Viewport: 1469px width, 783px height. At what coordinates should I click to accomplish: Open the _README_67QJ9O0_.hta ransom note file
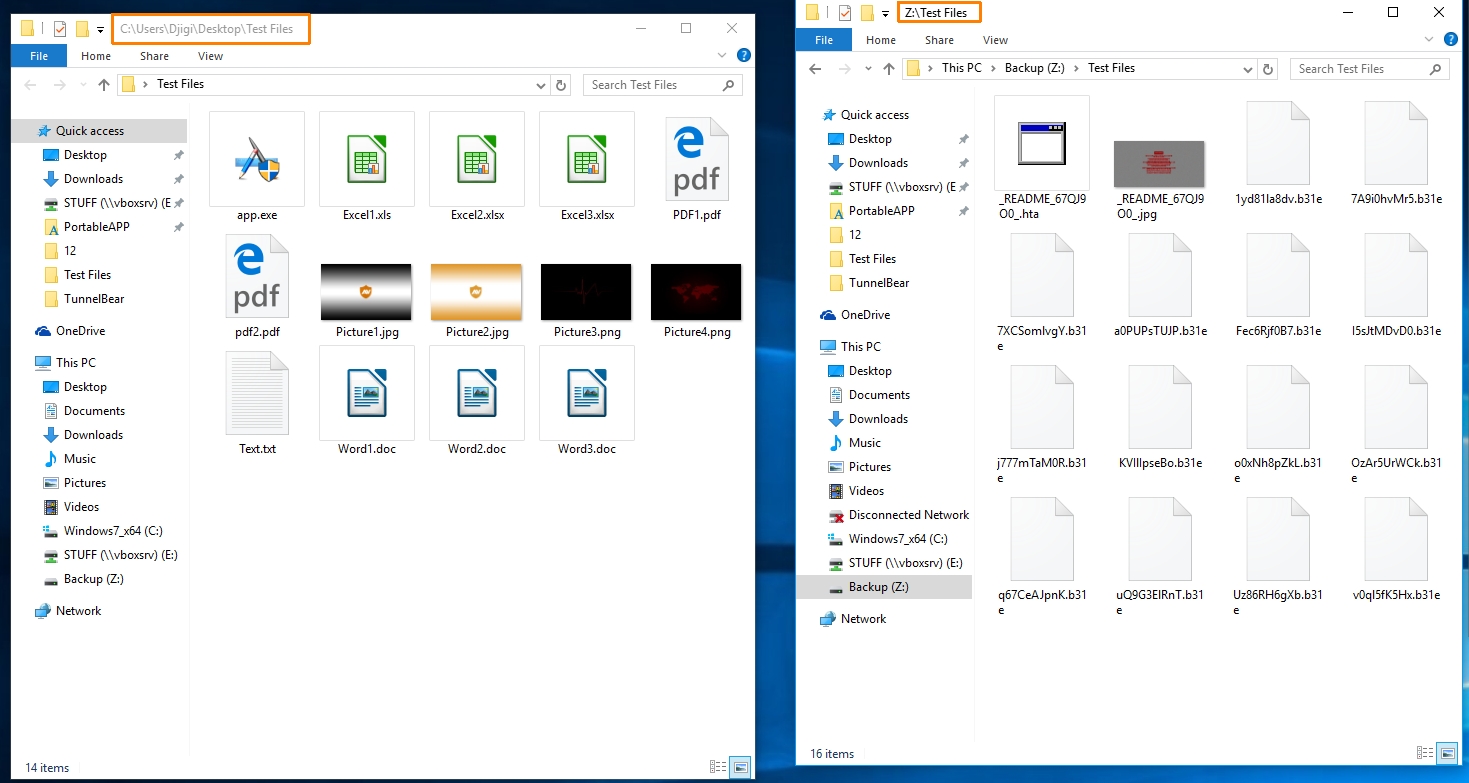[1041, 144]
